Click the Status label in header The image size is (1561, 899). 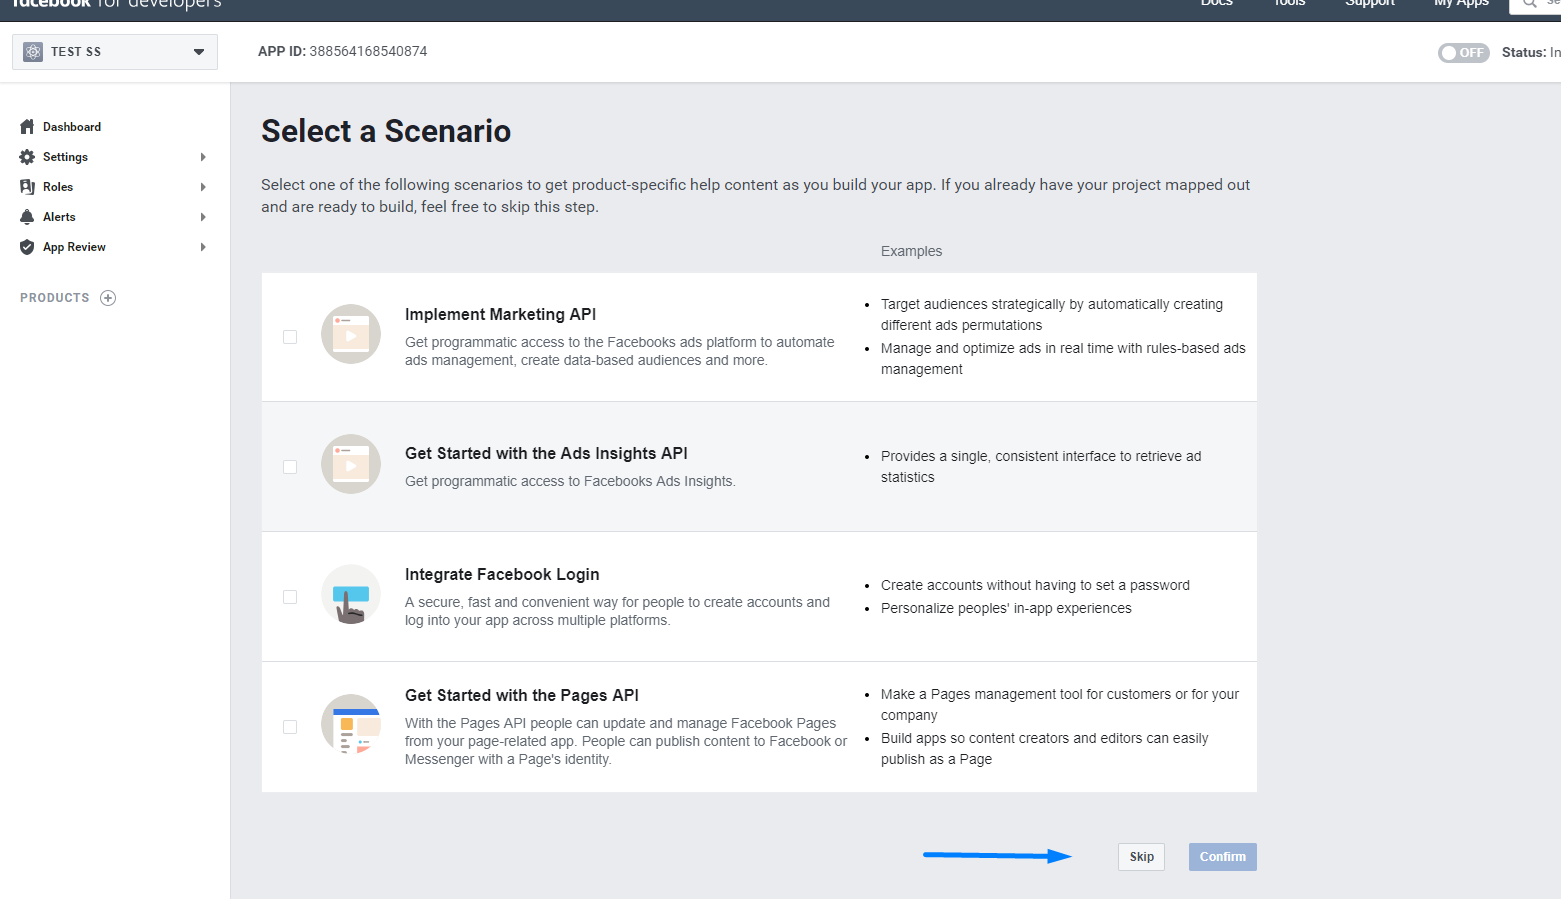(x=1524, y=52)
